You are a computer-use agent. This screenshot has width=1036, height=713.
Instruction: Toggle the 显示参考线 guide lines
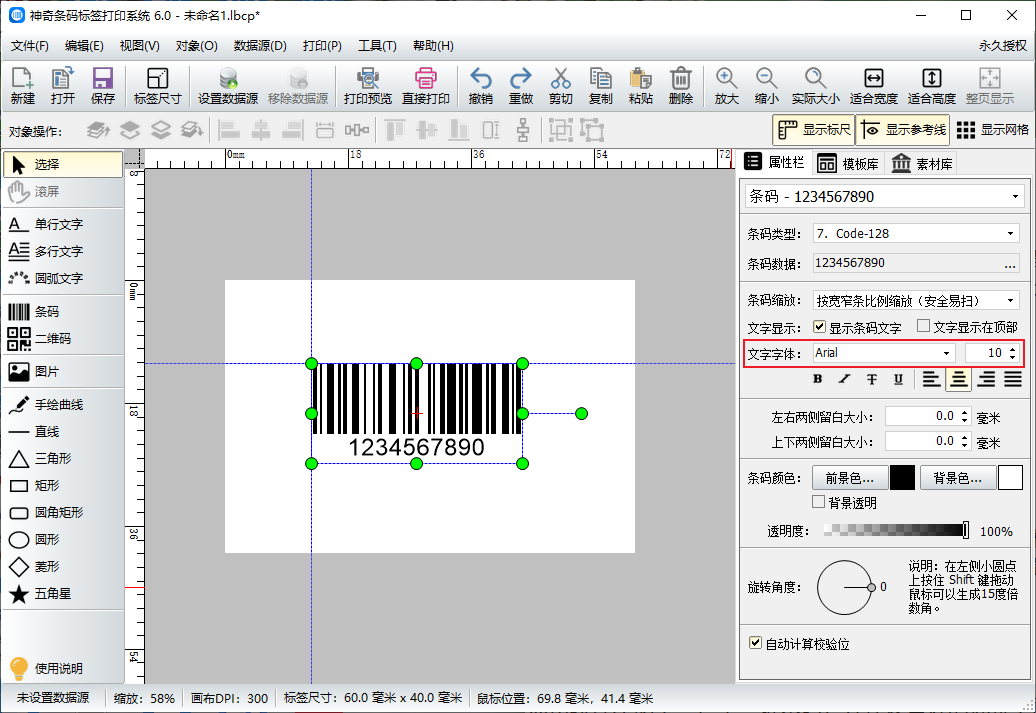903,130
